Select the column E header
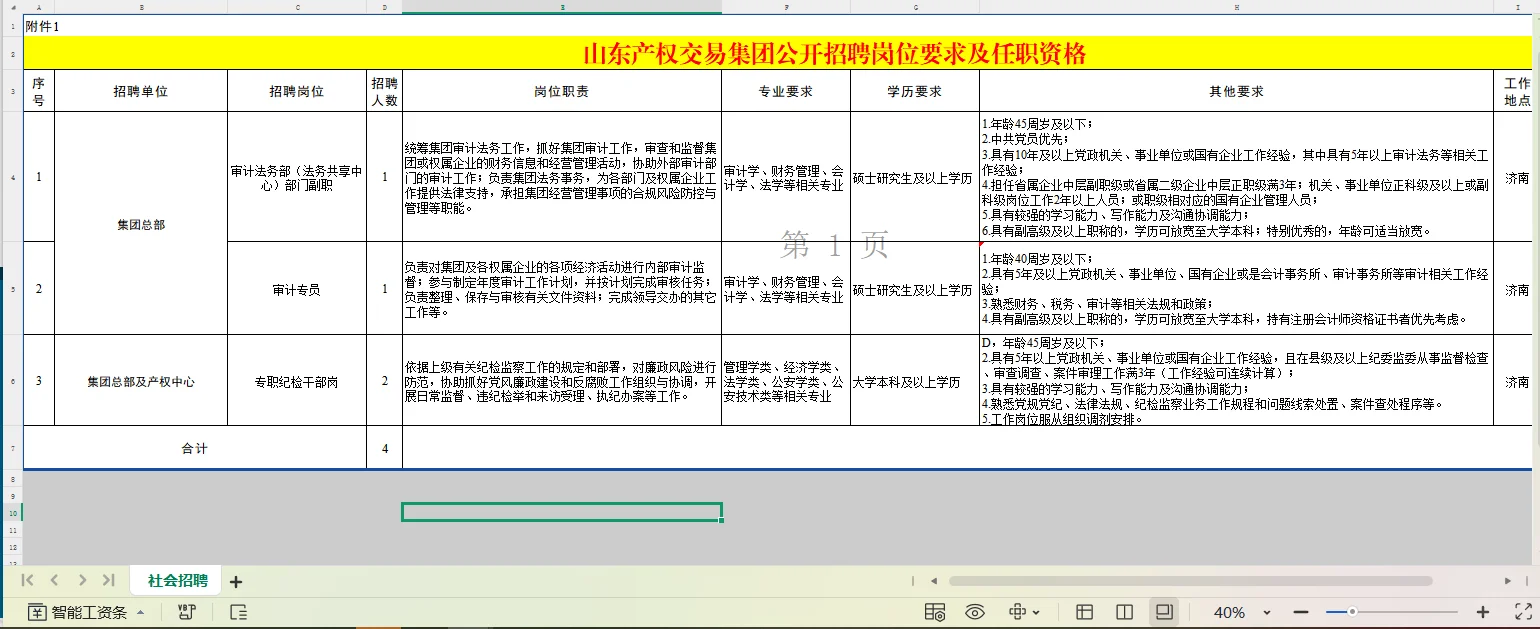The width and height of the screenshot is (1540, 629). pos(562,7)
